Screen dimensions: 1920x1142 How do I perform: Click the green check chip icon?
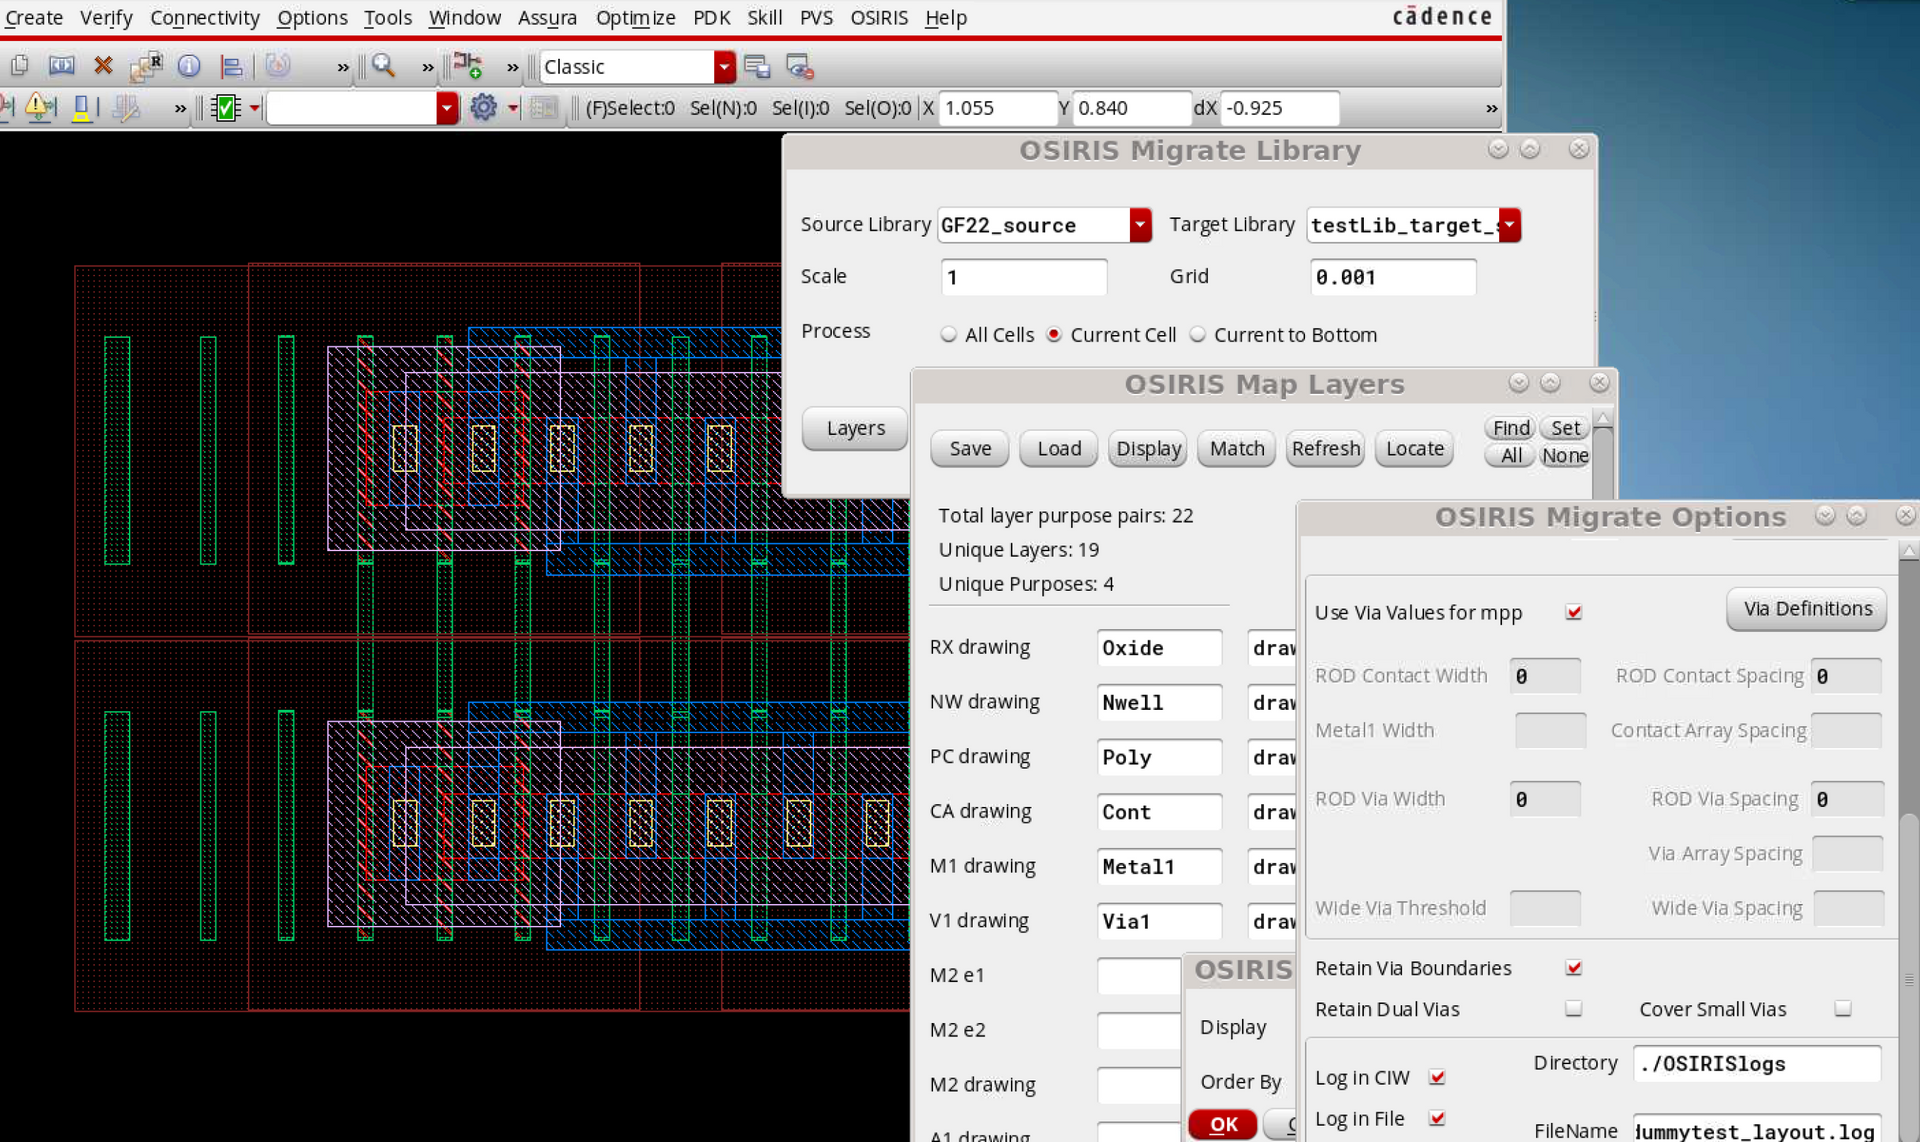click(226, 108)
